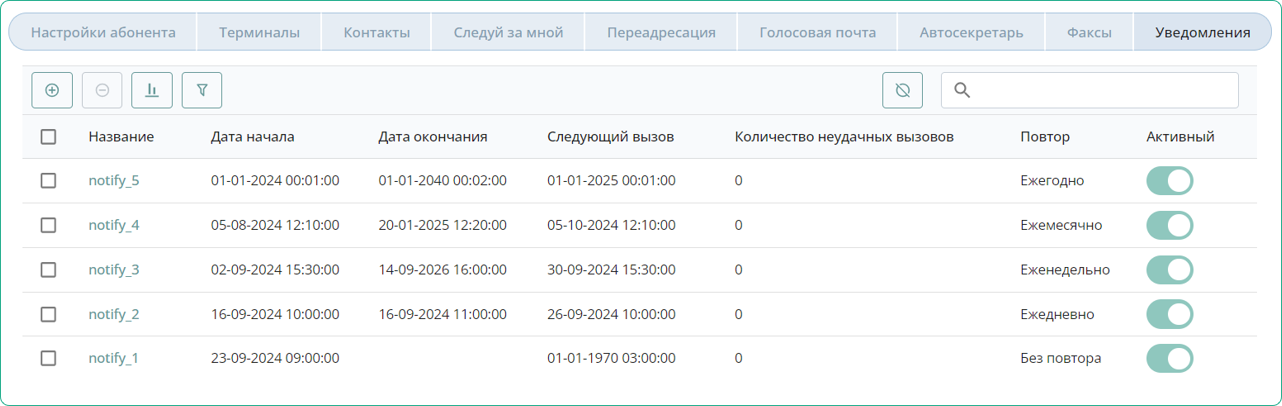Open the notify_5 notification link

pos(113,181)
